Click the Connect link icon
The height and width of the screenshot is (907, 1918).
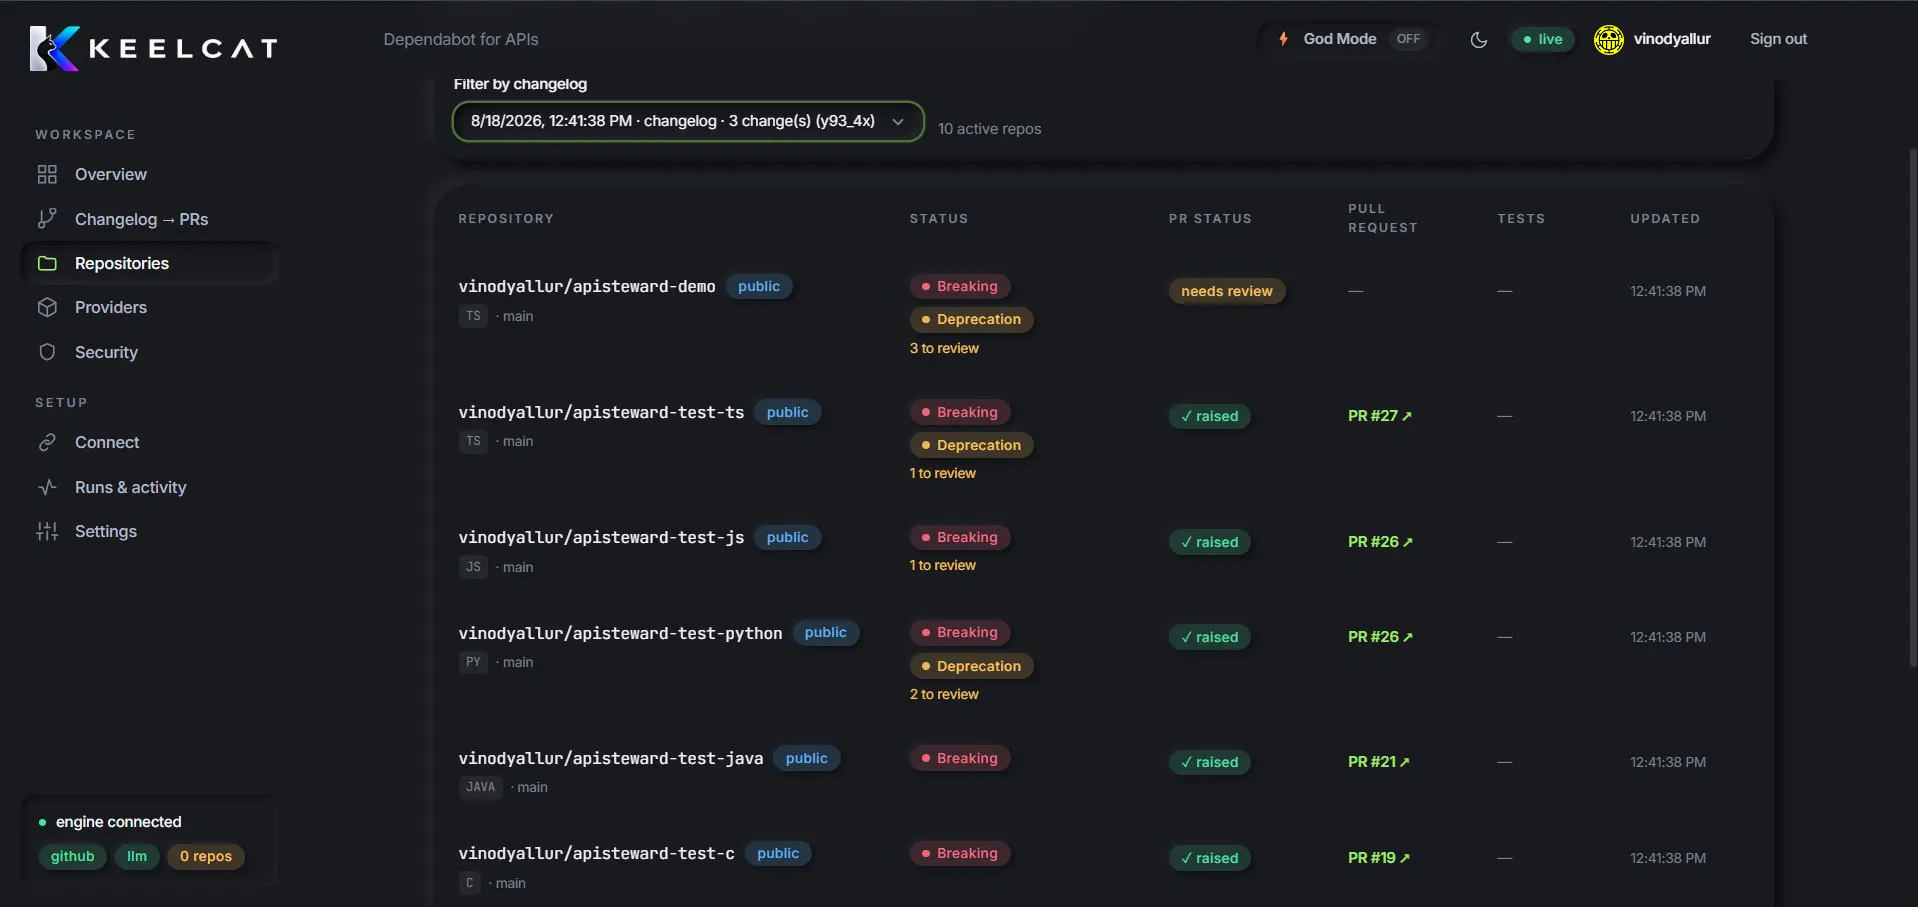[x=47, y=442]
